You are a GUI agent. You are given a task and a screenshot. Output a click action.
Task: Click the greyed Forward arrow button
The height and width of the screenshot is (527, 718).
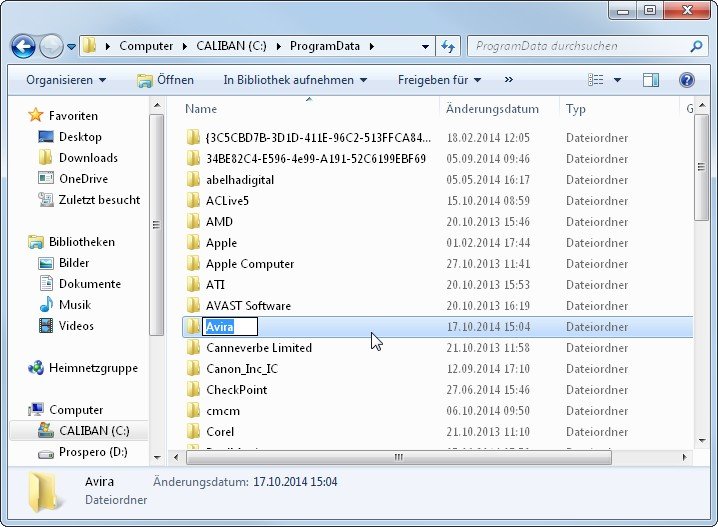[51, 46]
